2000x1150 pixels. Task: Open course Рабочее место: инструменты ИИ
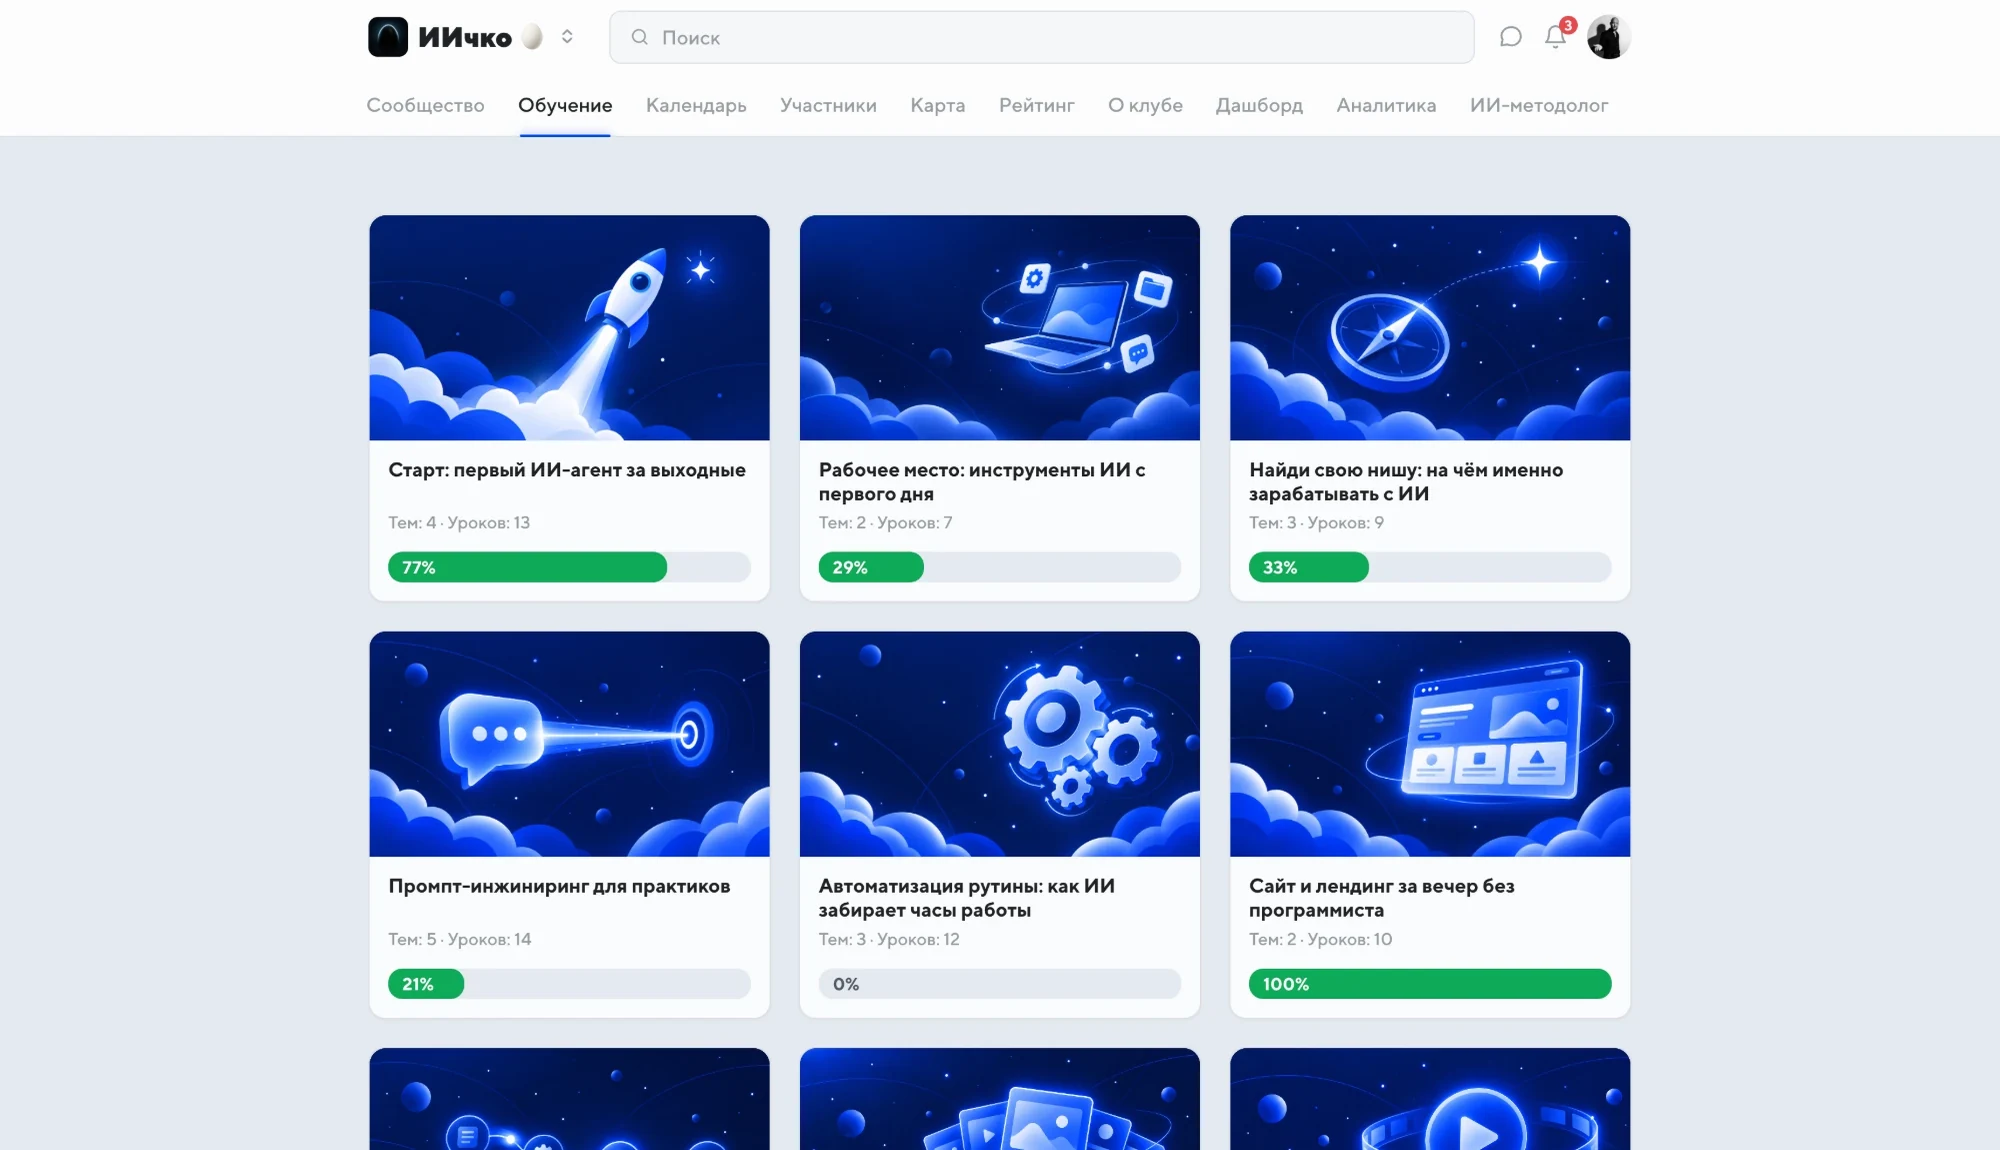982,481
